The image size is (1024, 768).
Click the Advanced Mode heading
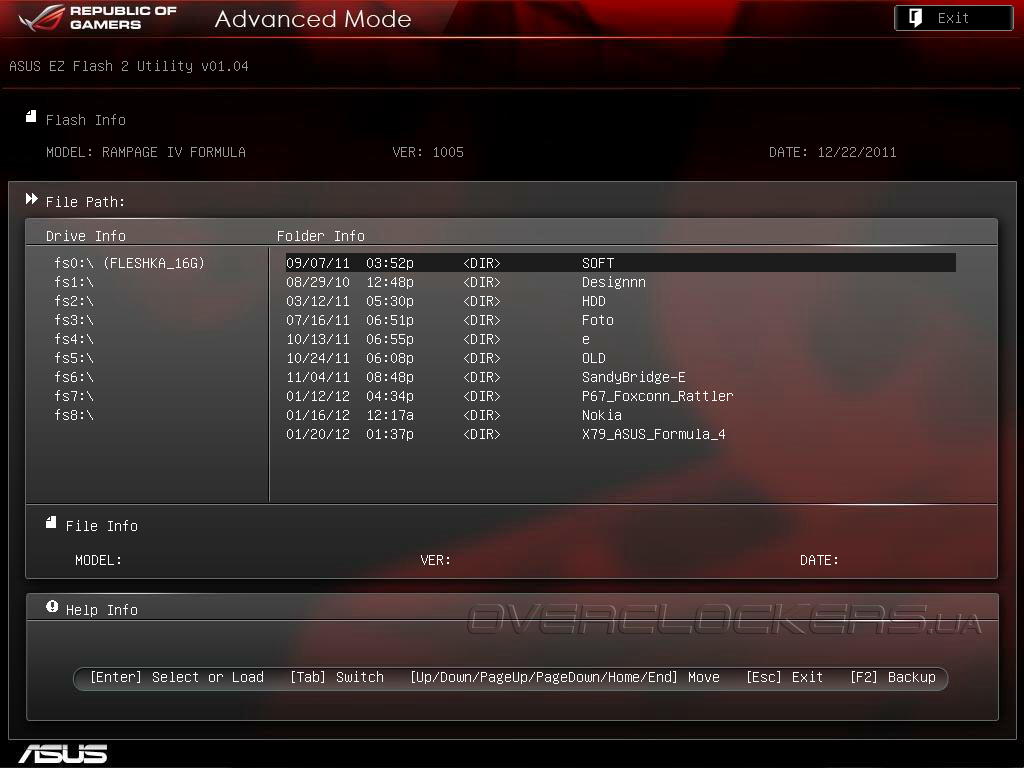(313, 19)
